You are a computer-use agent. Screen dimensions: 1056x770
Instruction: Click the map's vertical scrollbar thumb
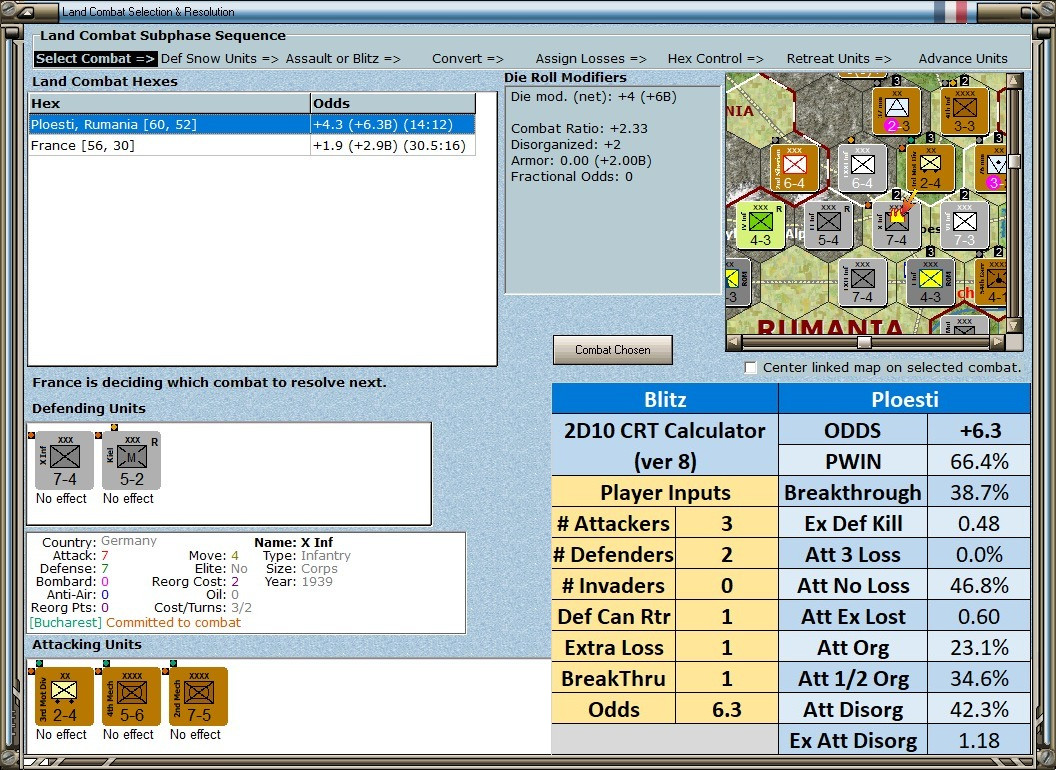tap(1014, 161)
